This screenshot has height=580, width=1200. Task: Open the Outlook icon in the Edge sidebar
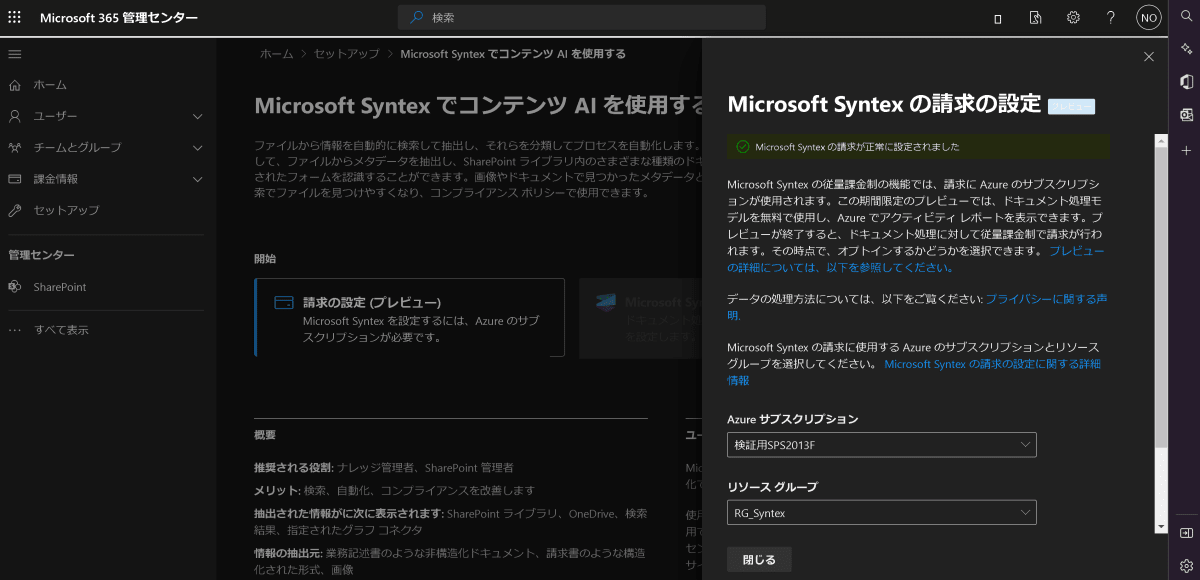coord(1186,115)
